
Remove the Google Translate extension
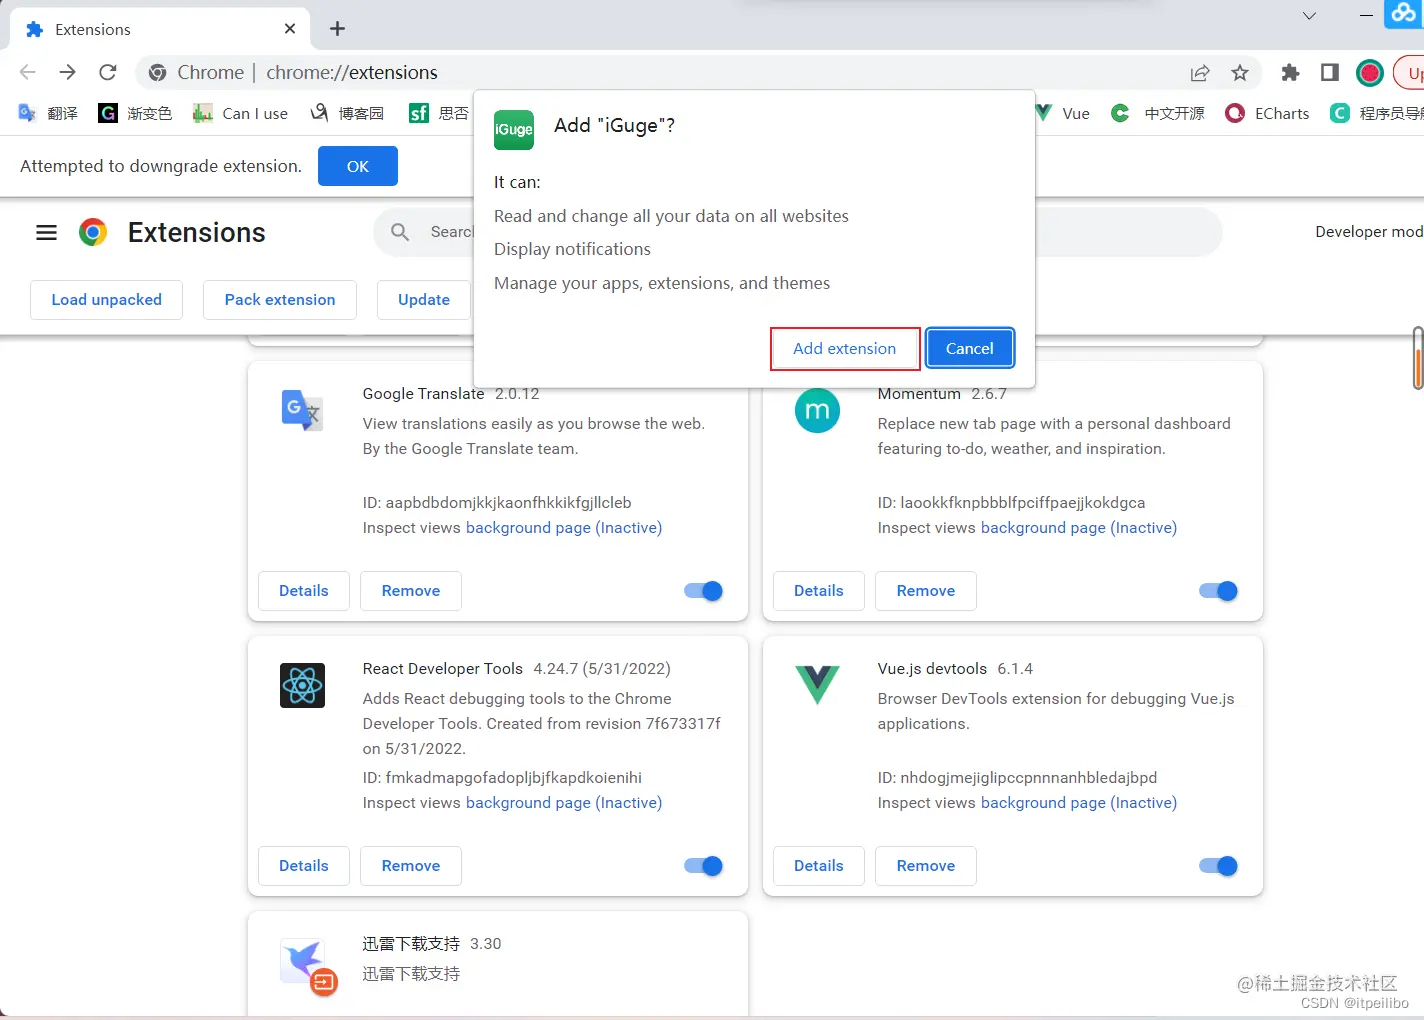(411, 591)
